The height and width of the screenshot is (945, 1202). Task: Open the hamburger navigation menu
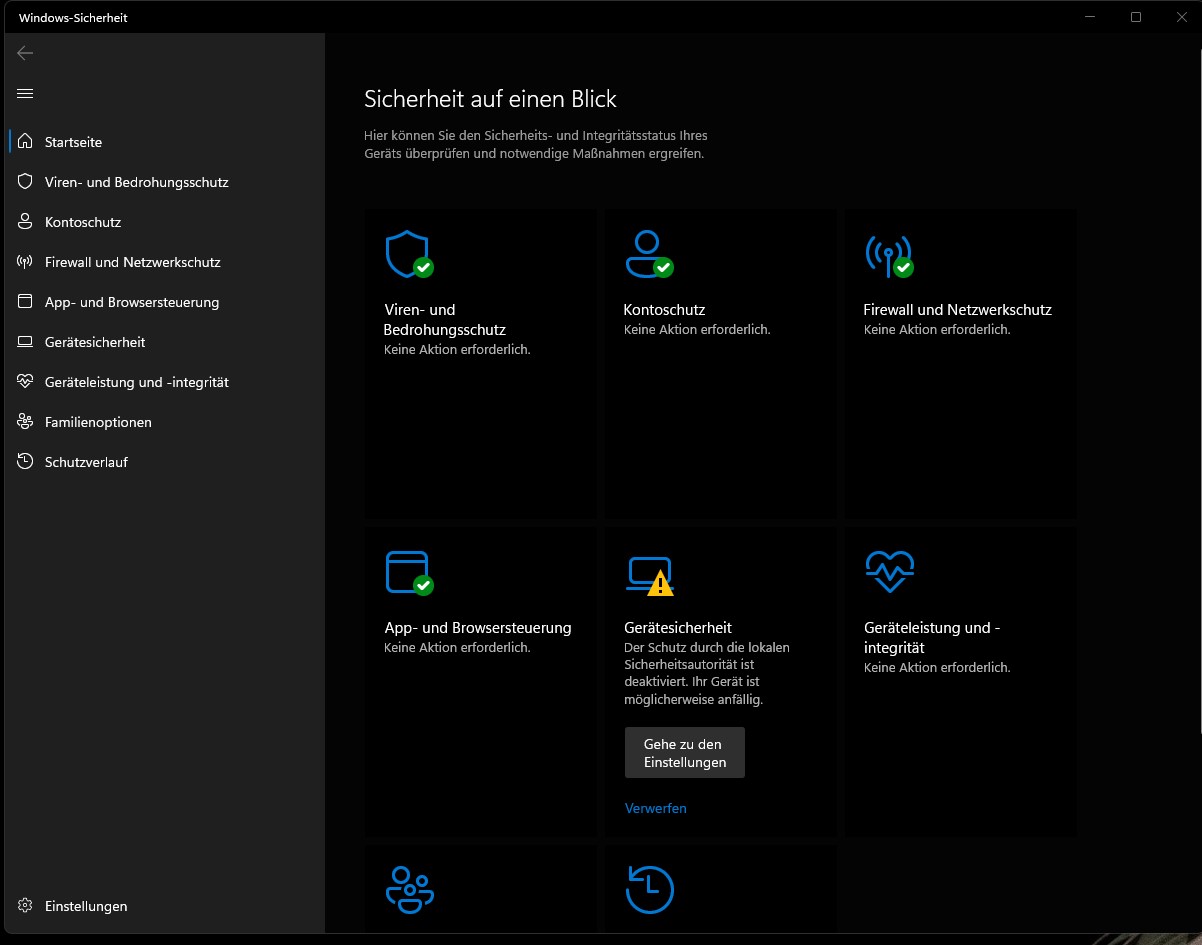25,93
